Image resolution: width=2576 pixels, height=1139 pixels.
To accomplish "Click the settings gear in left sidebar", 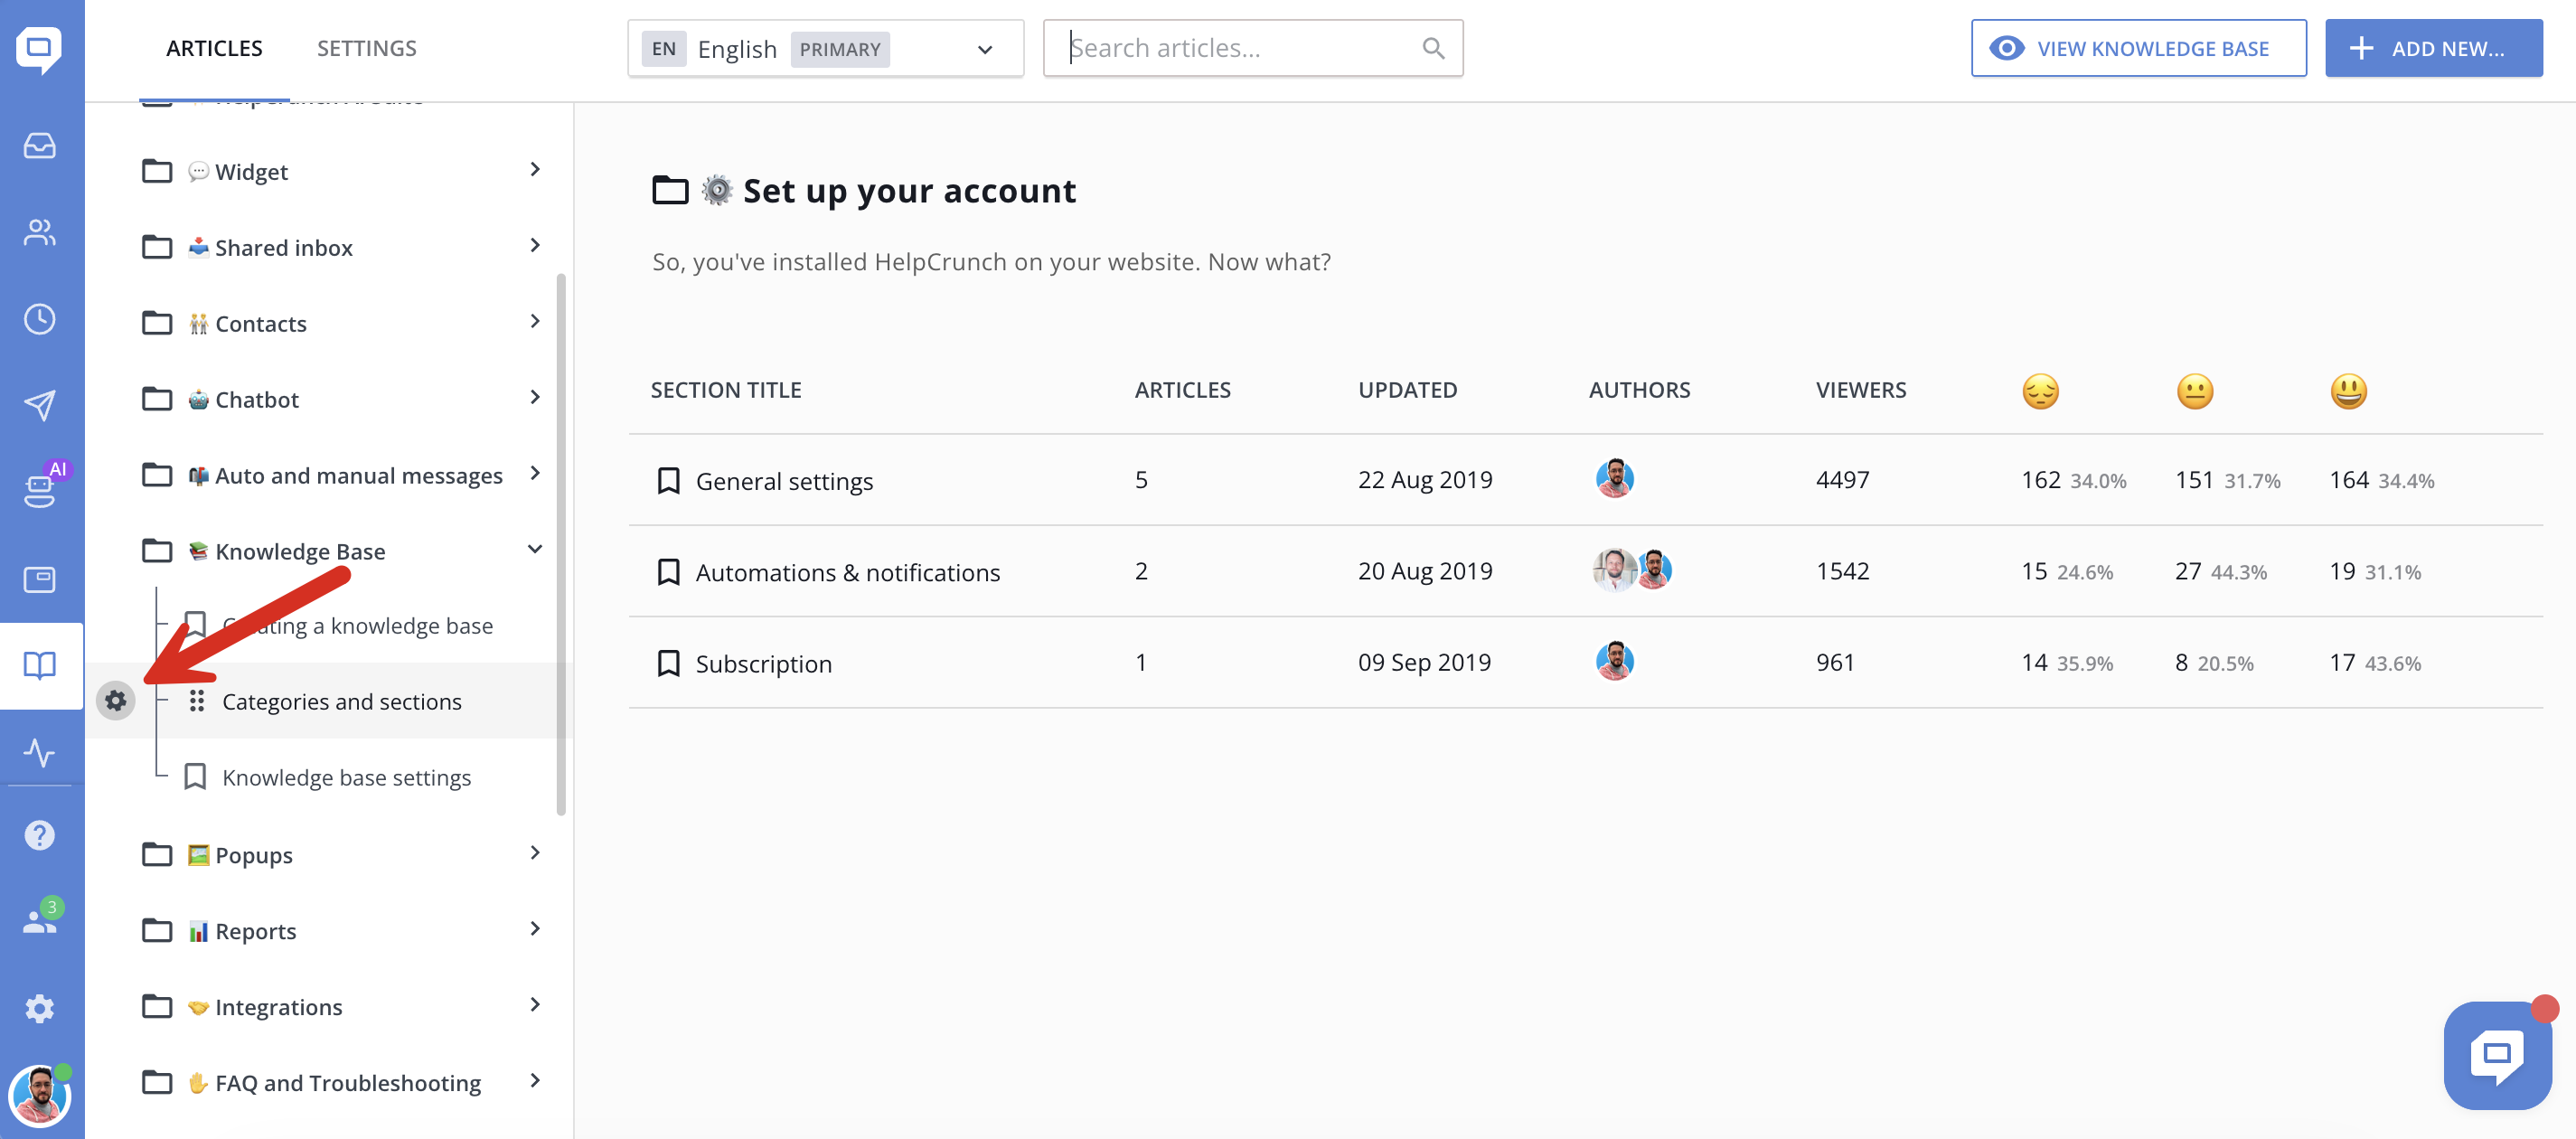I will coord(40,1008).
